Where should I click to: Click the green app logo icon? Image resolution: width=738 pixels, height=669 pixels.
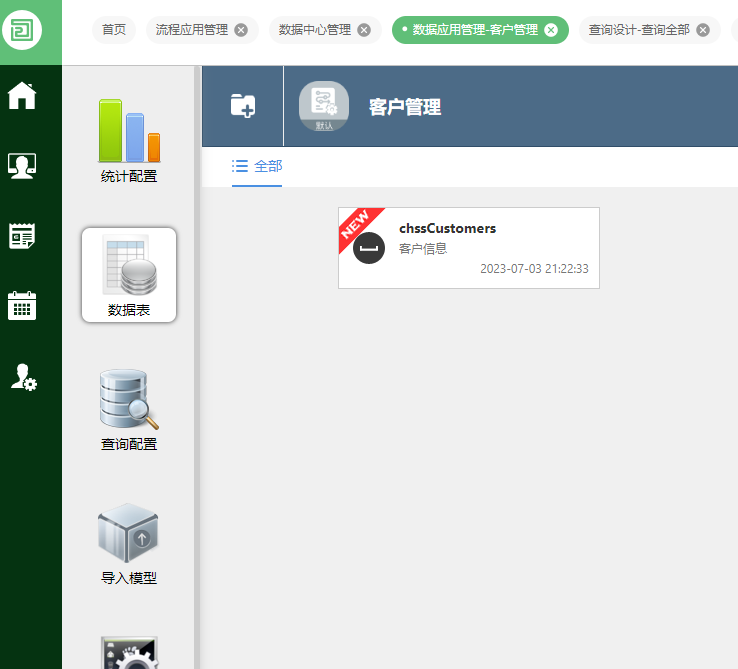pyautogui.click(x=22, y=30)
